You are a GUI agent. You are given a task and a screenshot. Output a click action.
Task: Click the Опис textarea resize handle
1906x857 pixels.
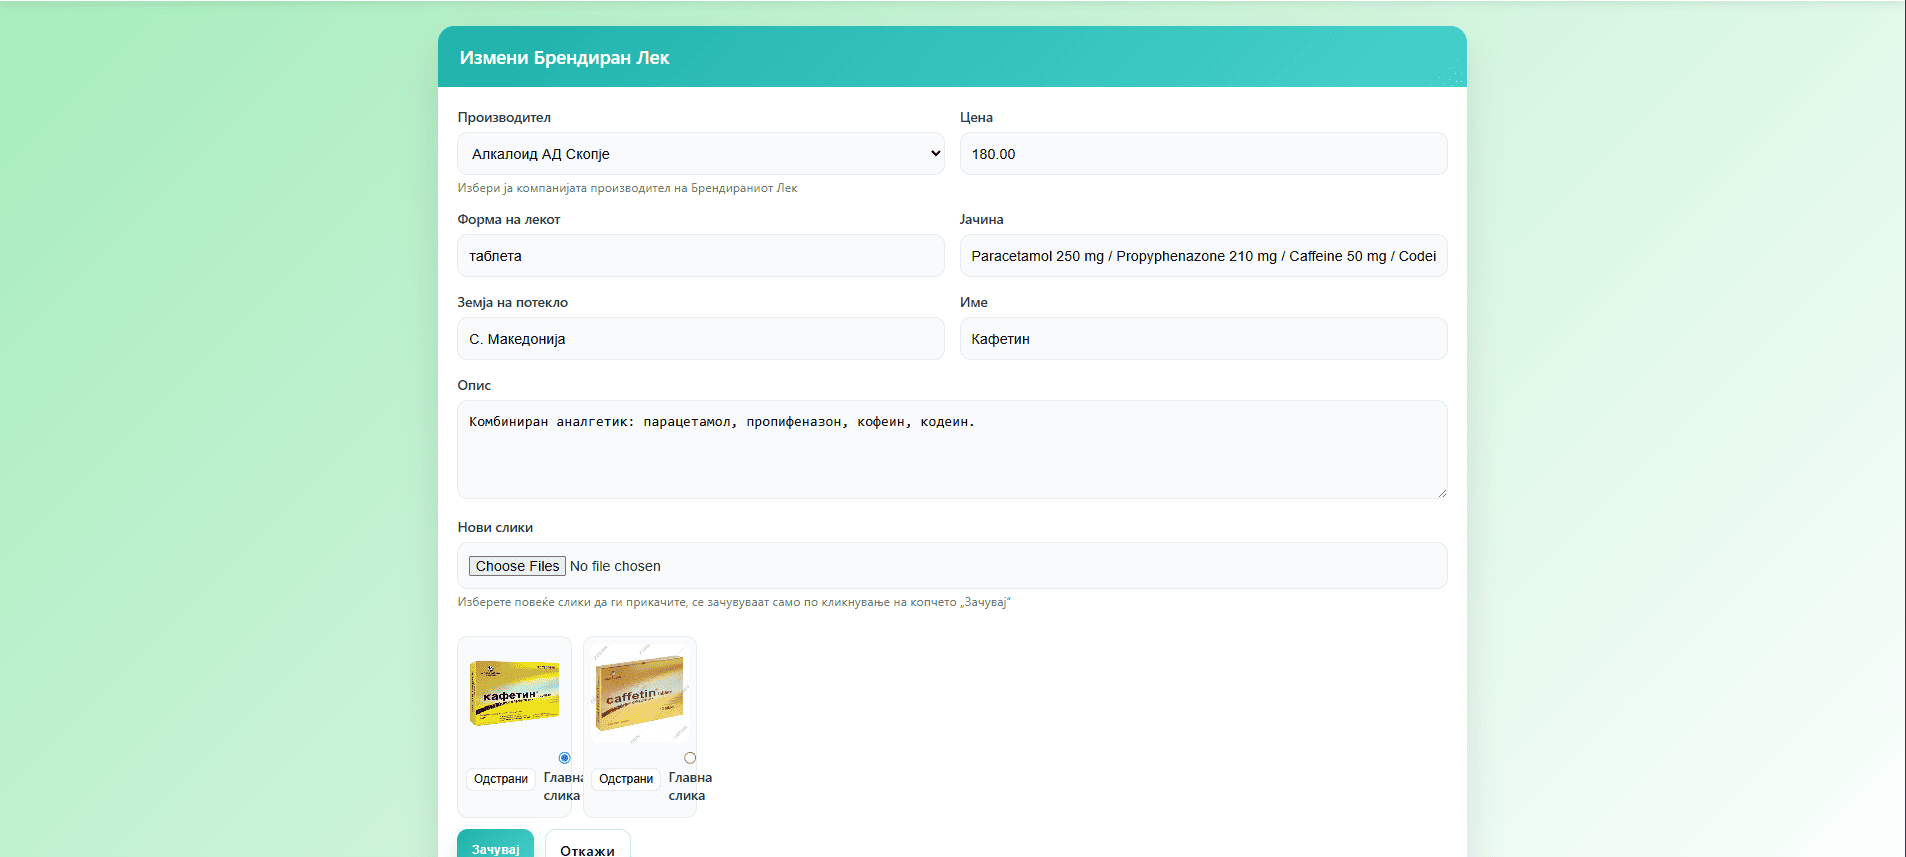tap(1441, 492)
